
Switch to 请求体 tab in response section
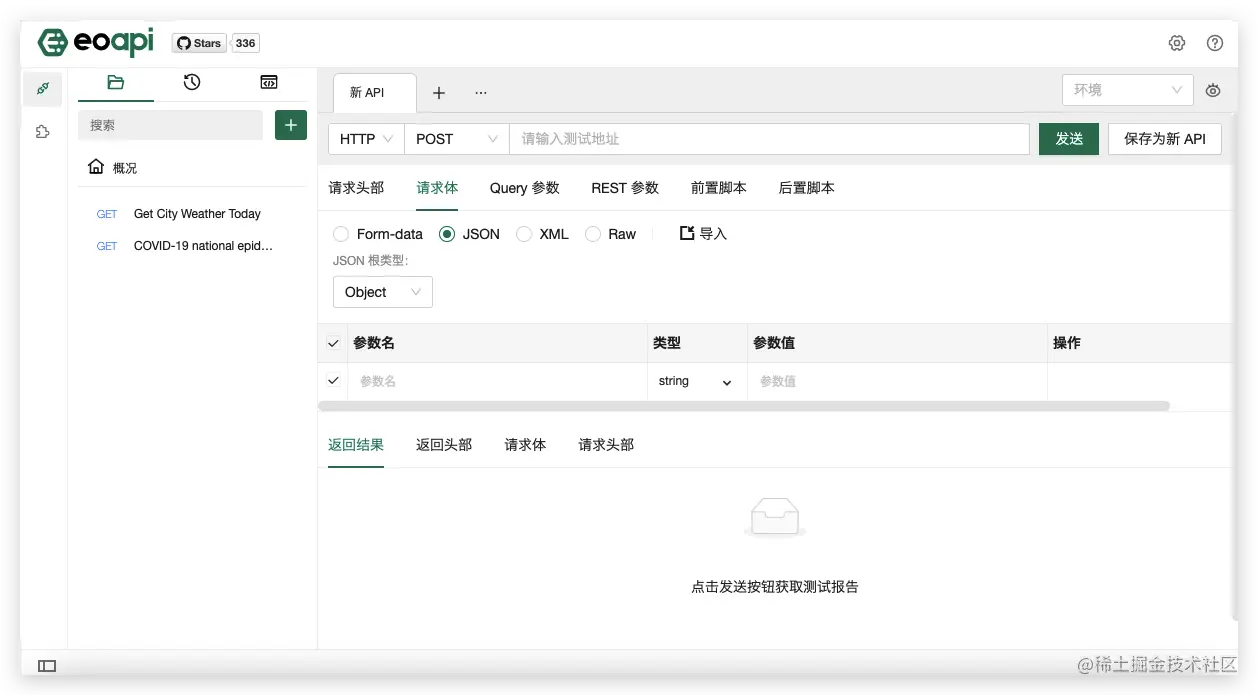coord(525,445)
